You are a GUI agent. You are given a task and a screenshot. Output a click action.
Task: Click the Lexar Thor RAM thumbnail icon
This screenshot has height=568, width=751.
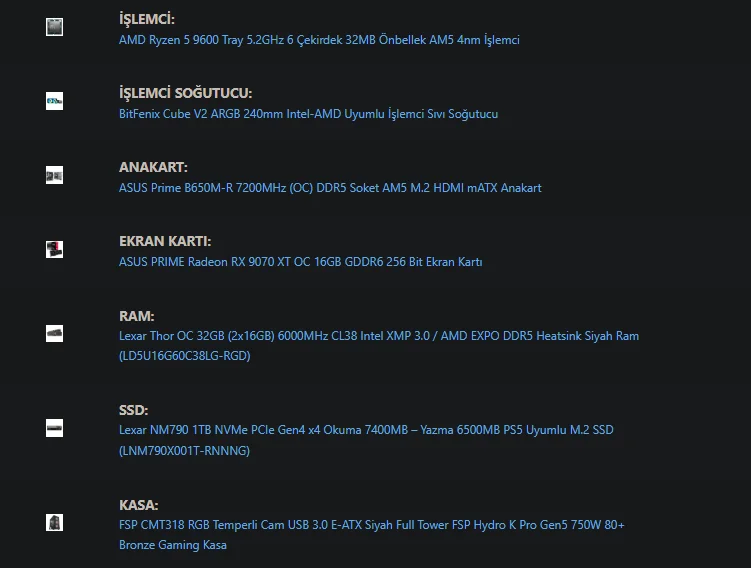54,333
